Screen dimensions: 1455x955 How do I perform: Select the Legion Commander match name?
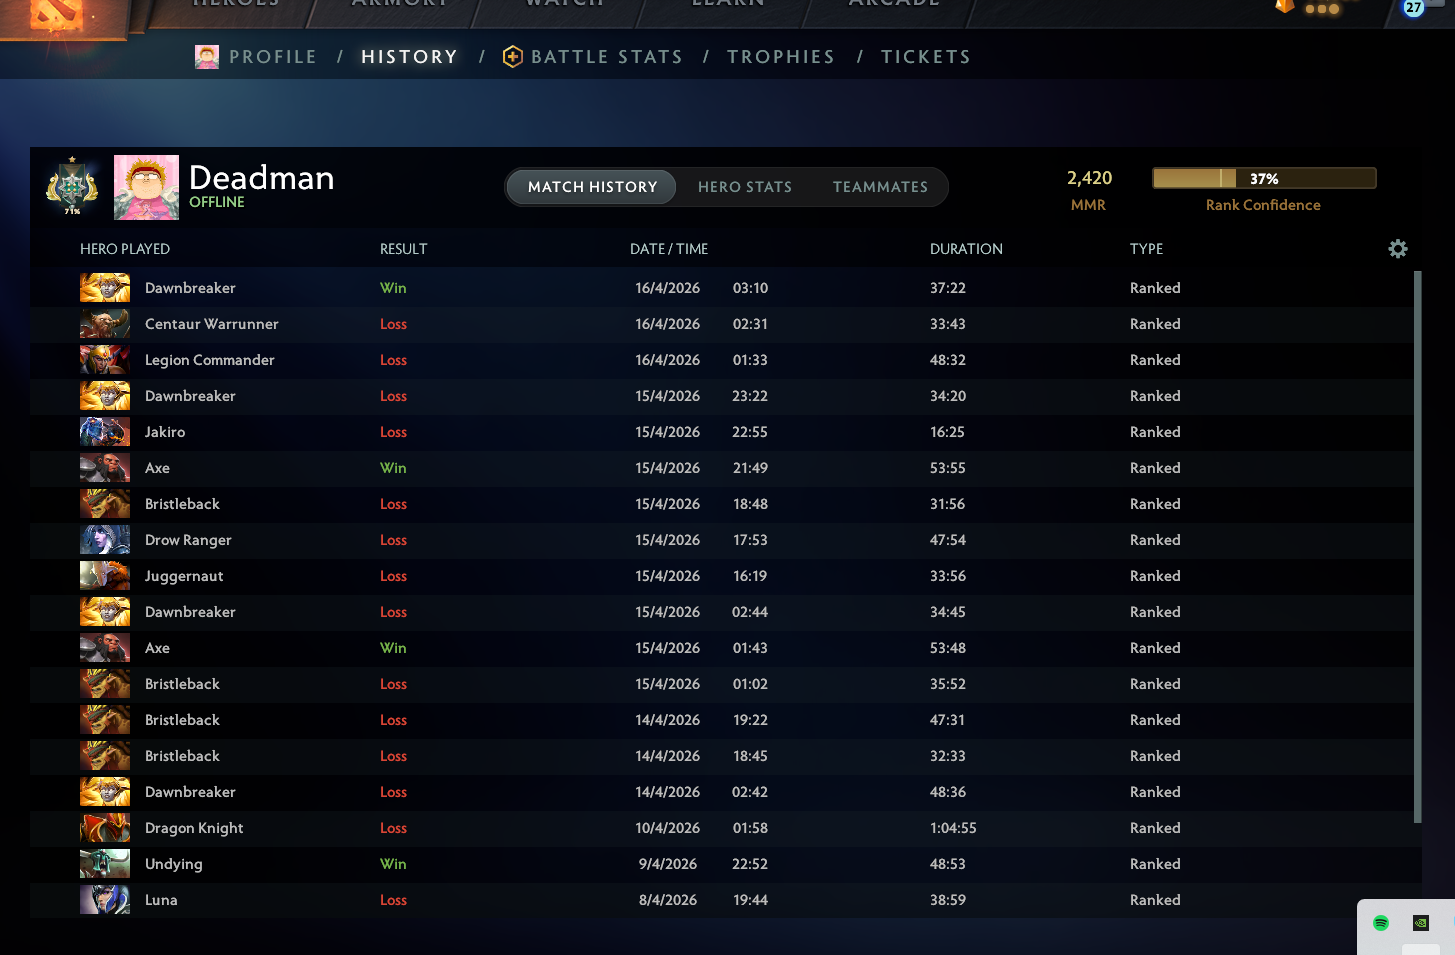pos(210,360)
